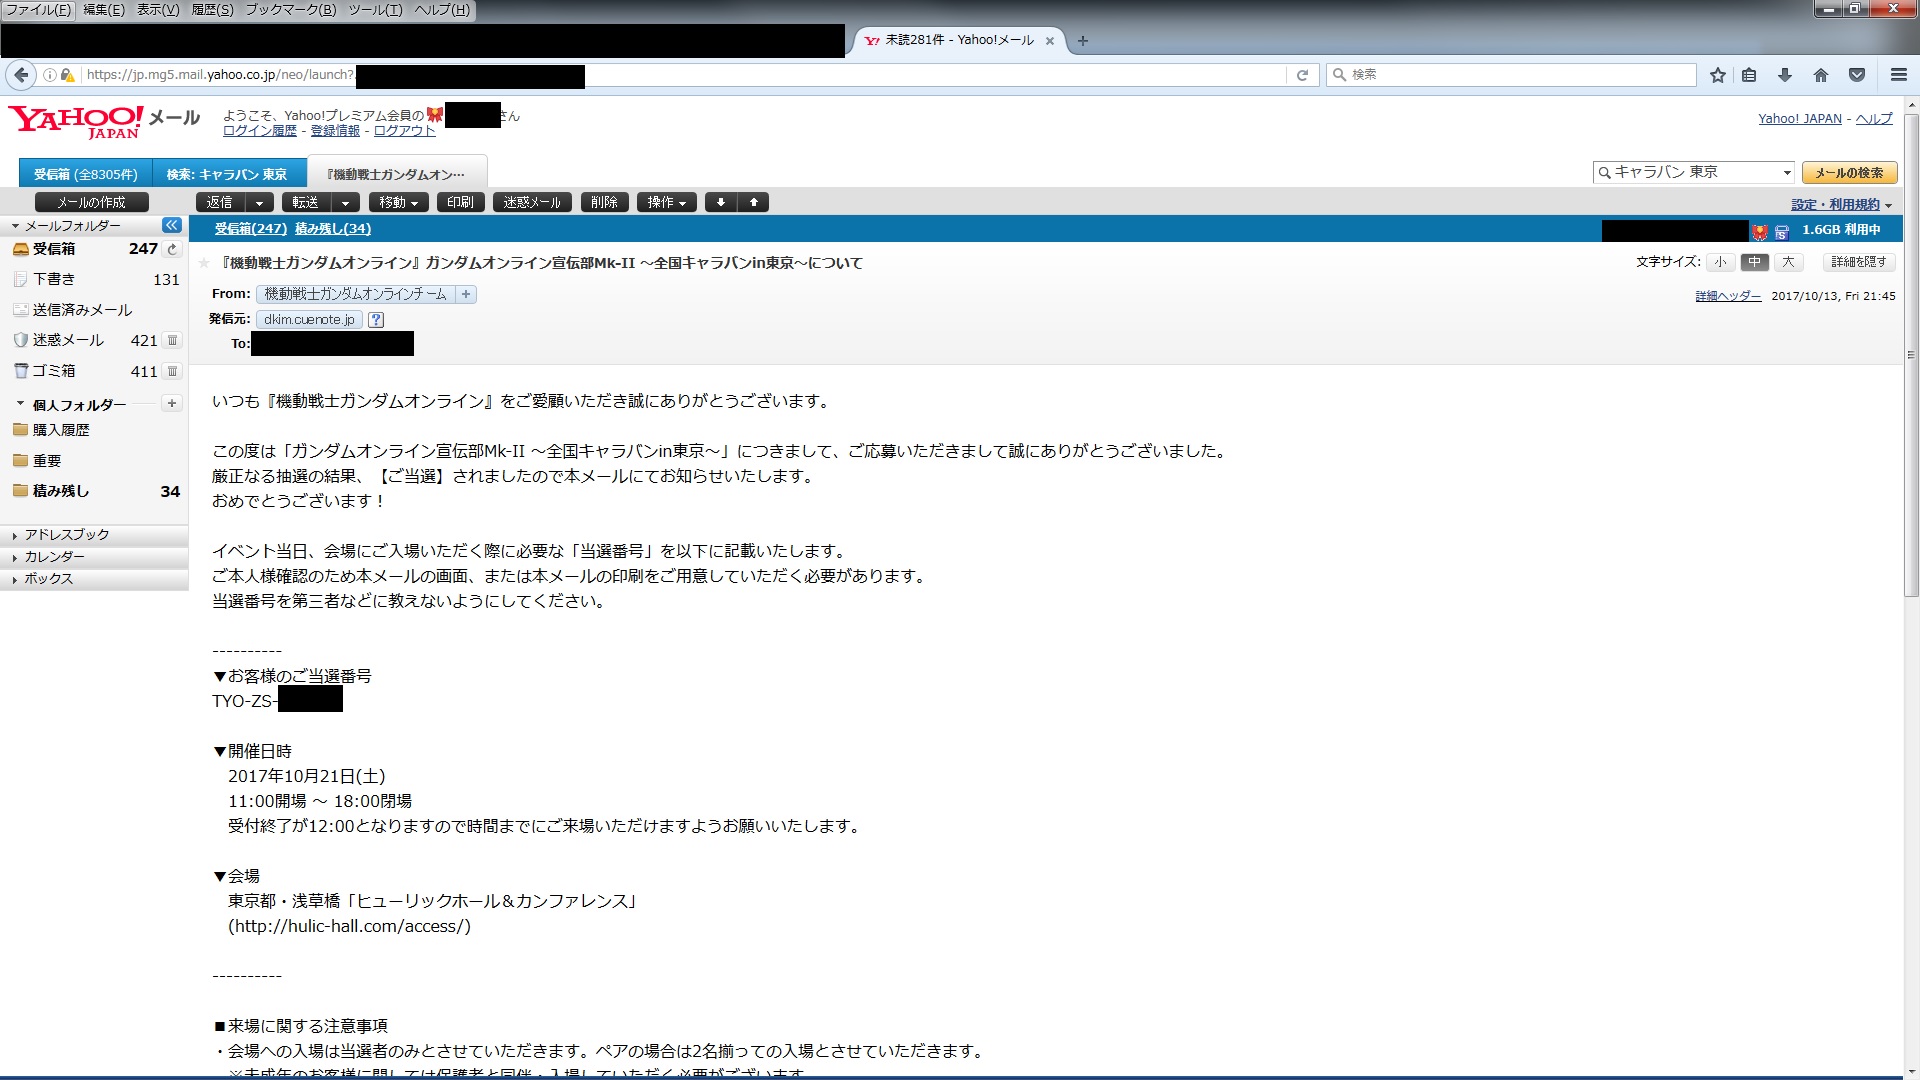
Task: Open the hulic-hall.com access link
Action: click(x=349, y=926)
